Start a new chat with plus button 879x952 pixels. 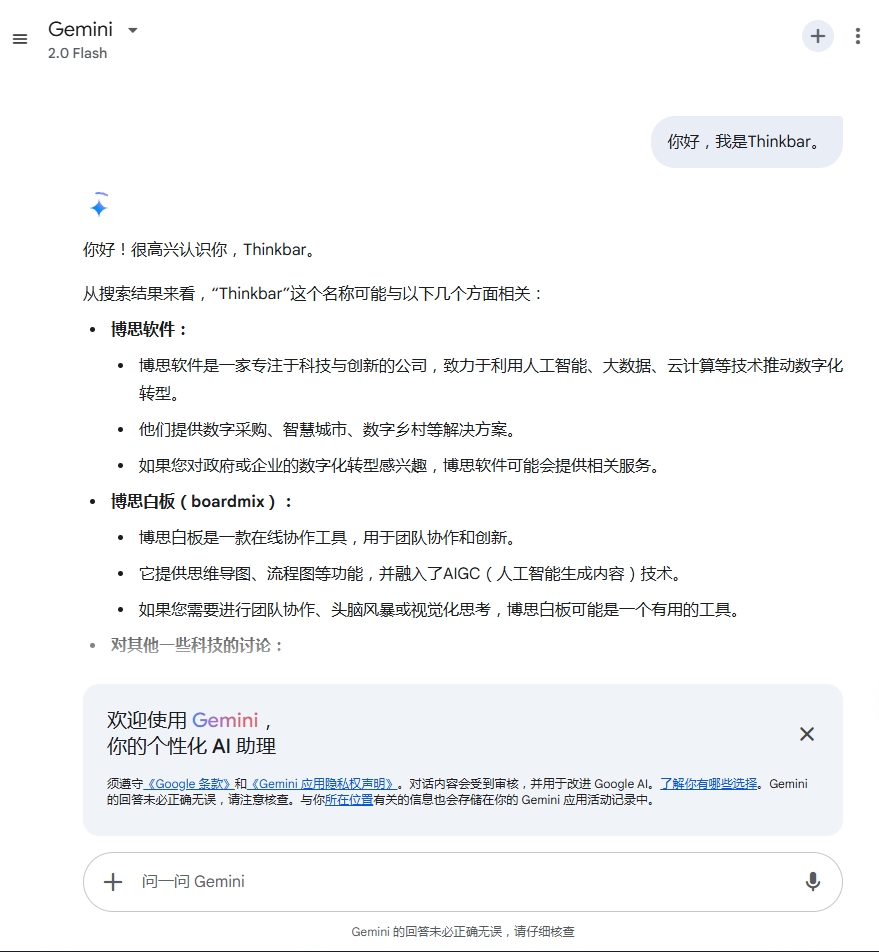[818, 36]
